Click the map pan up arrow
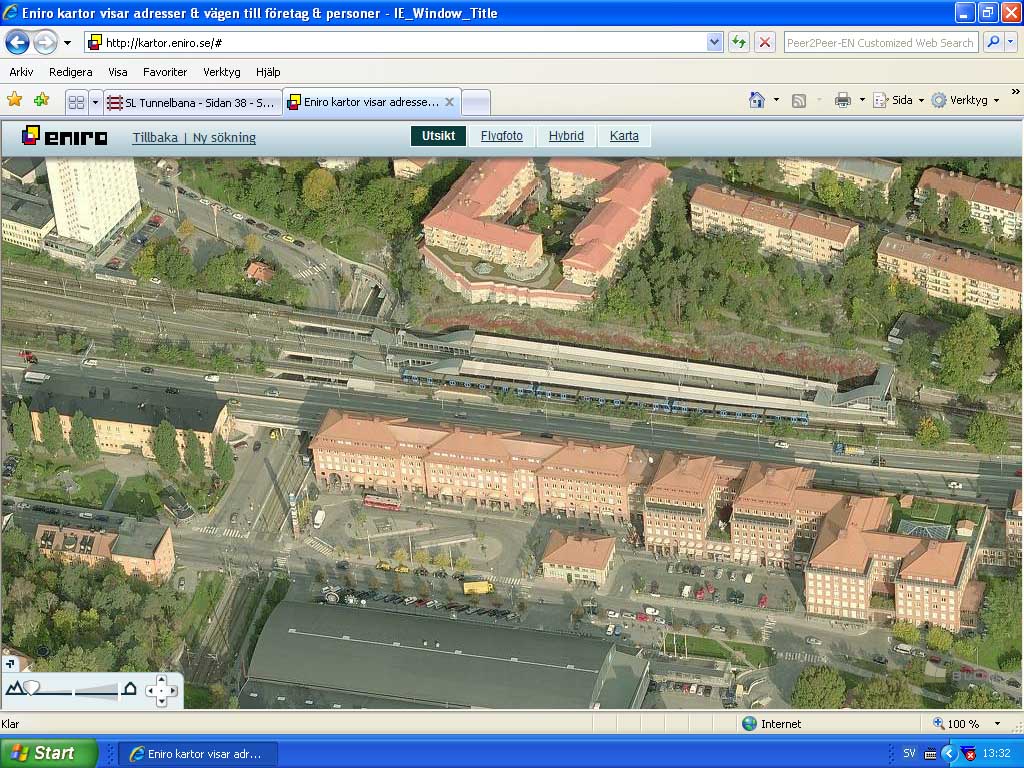This screenshot has width=1024, height=768. [161, 680]
